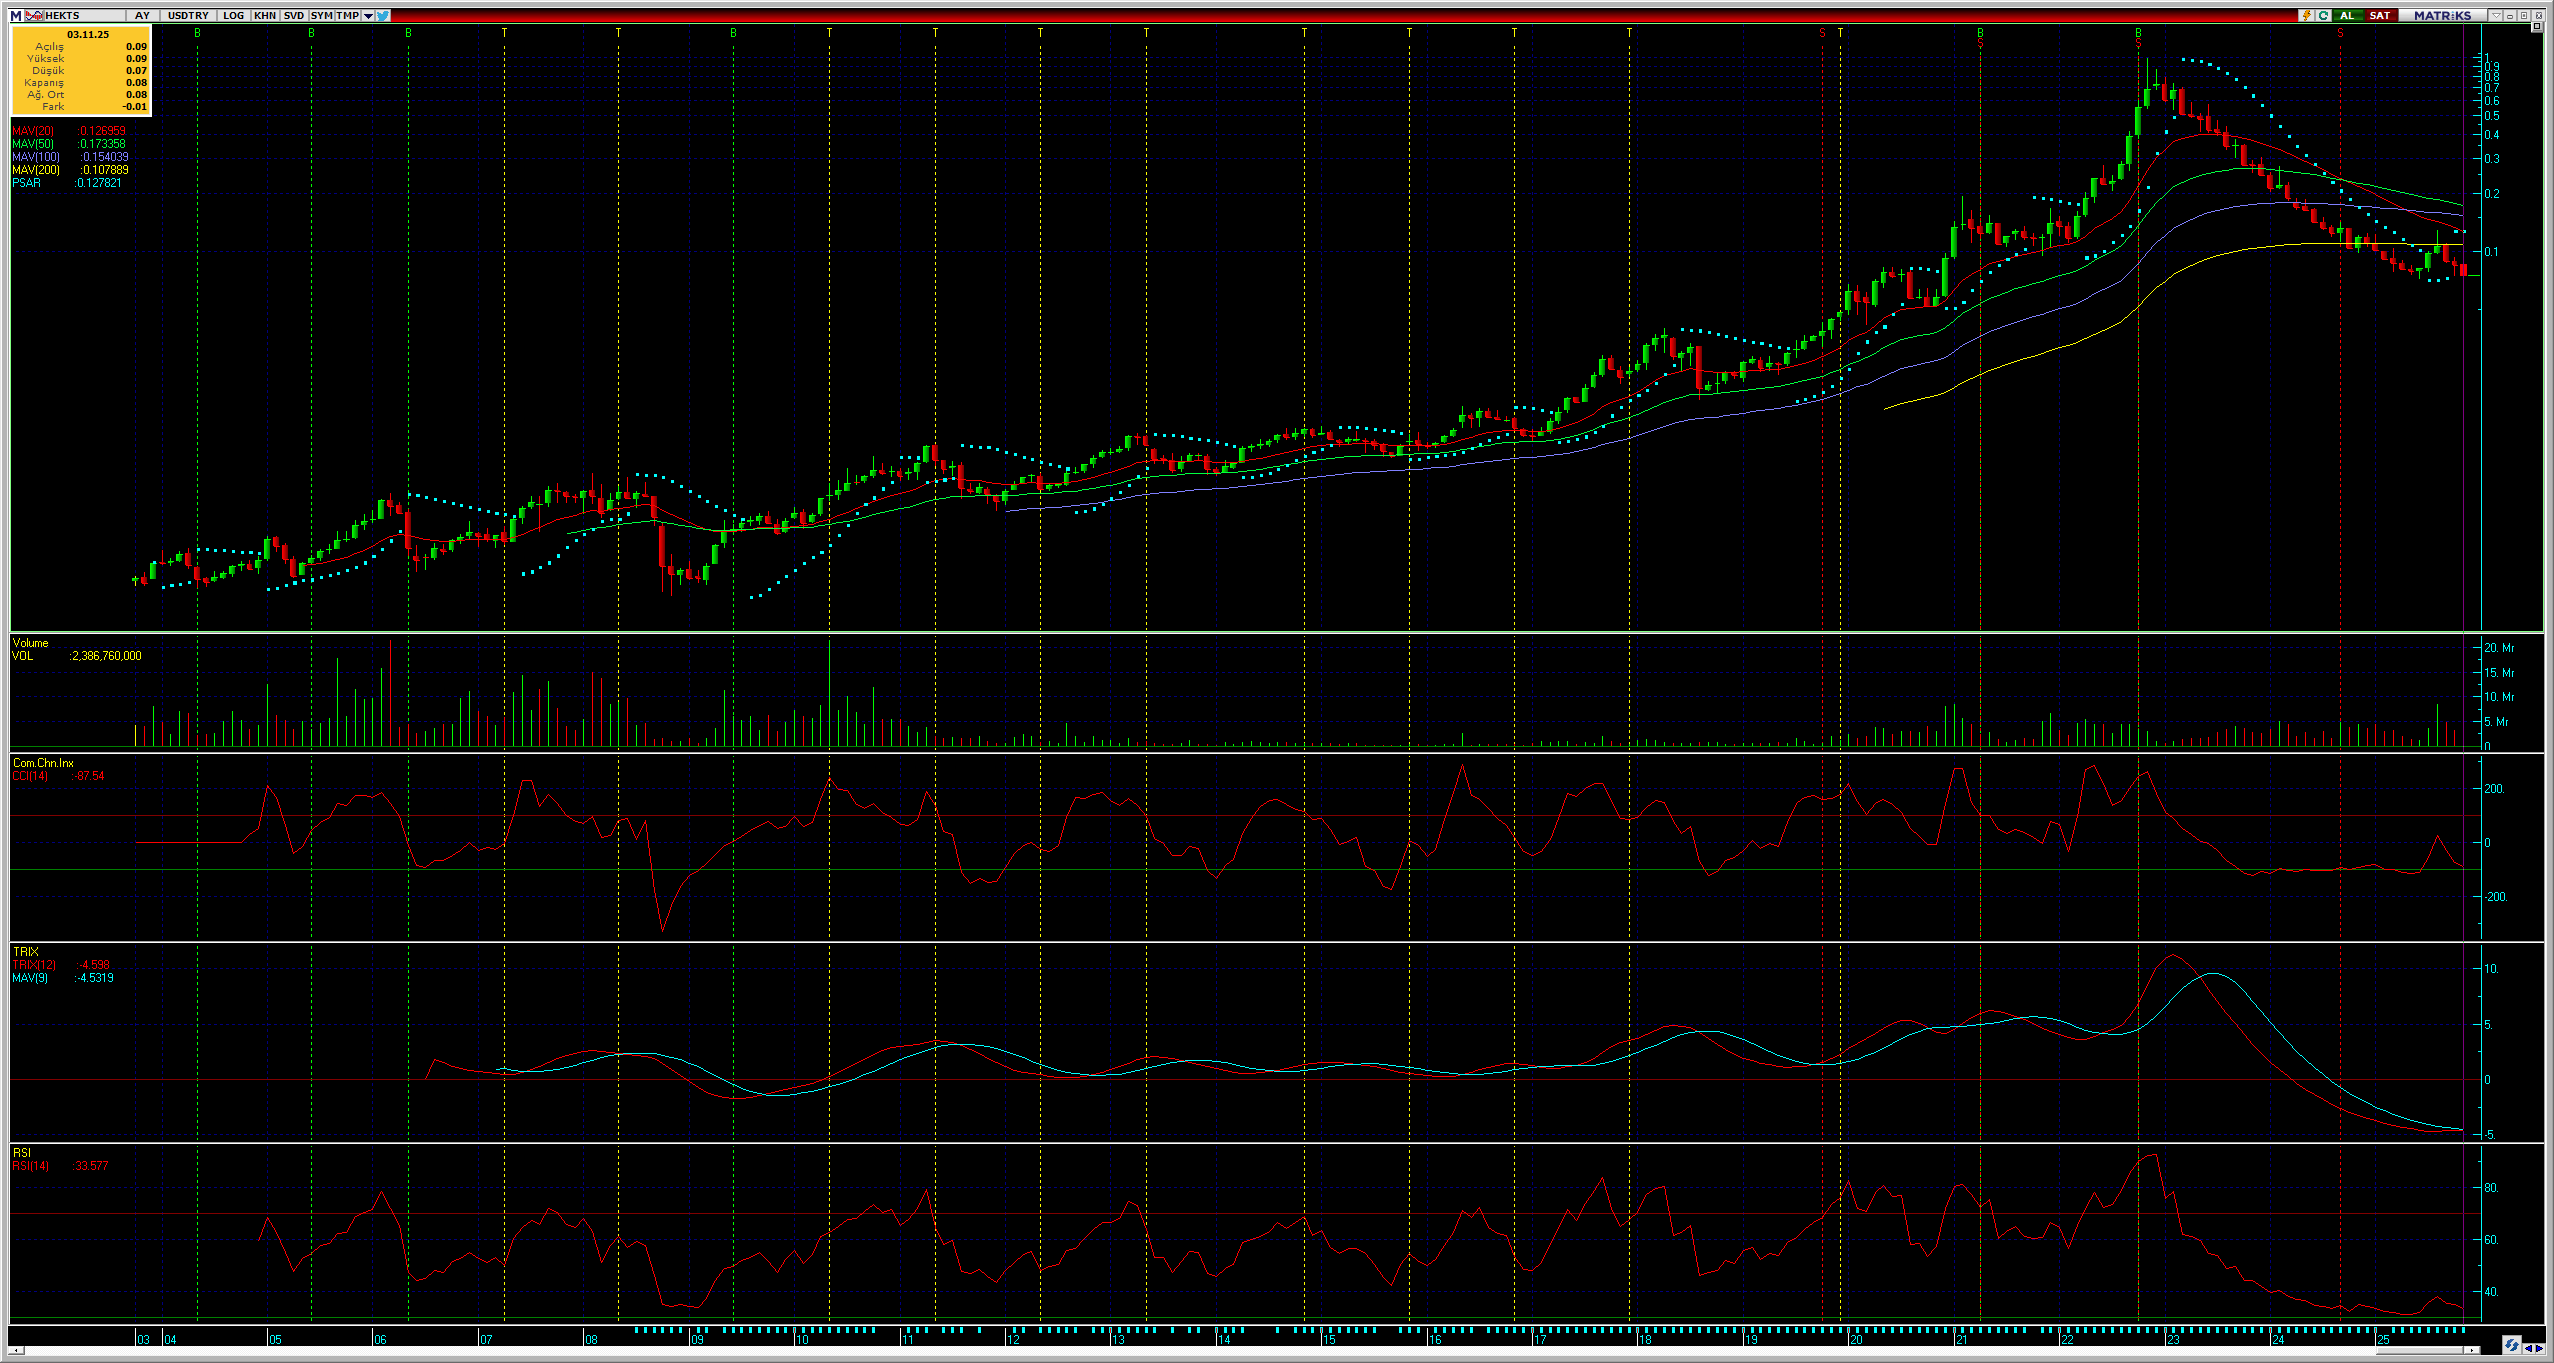Open dropdown arrow next to TMP

pyautogui.click(x=368, y=16)
